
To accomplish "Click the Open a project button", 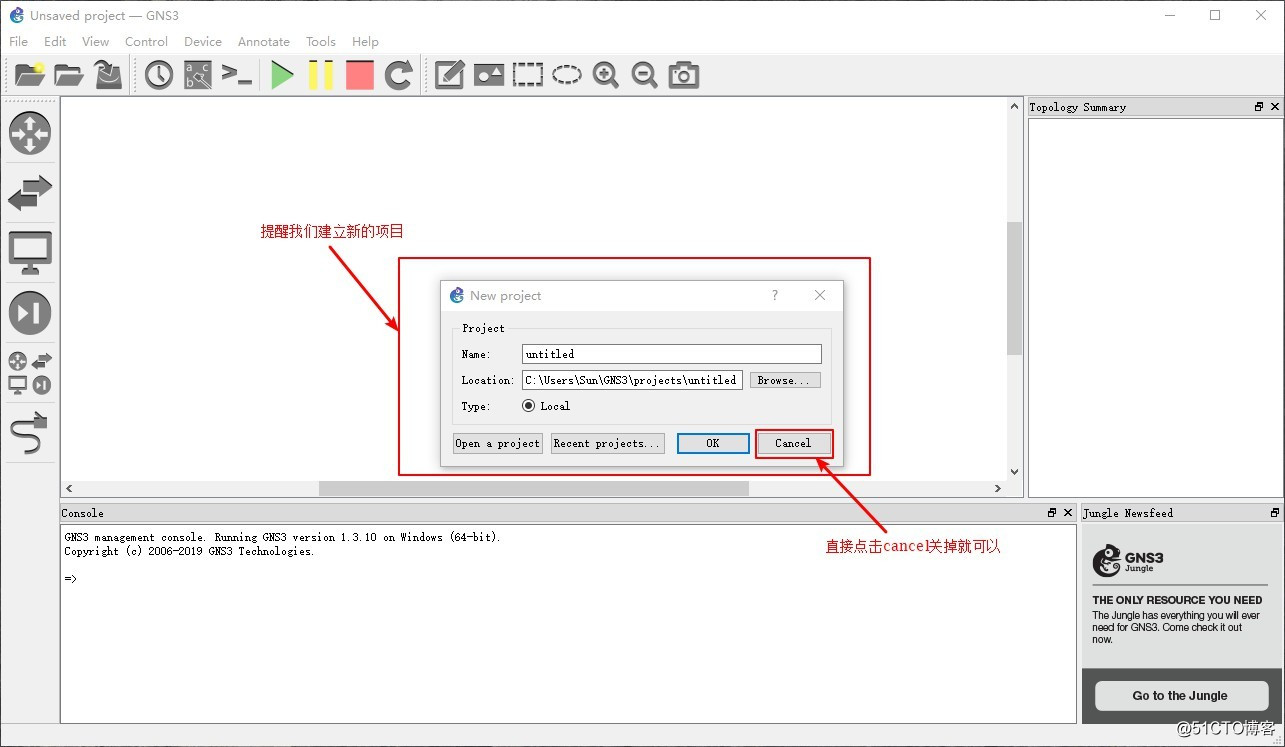I will point(498,443).
